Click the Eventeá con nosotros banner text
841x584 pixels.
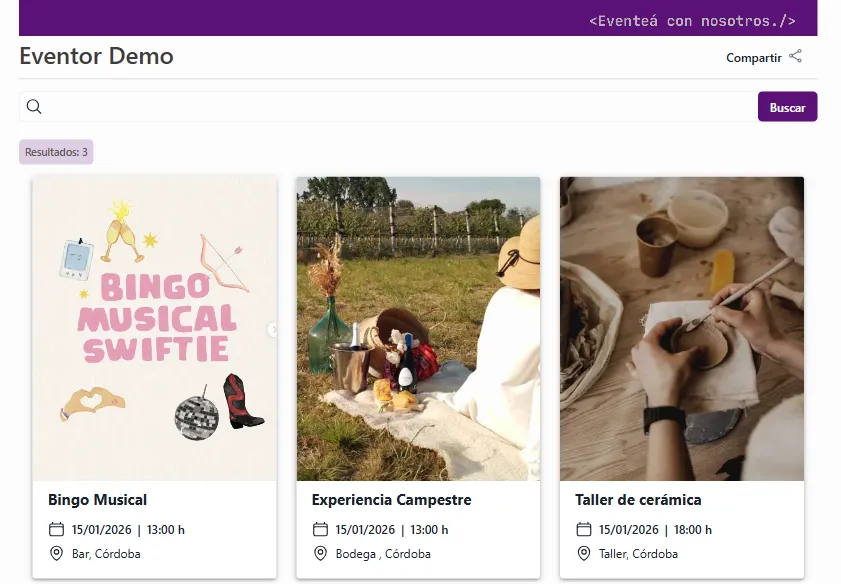pyautogui.click(x=692, y=20)
